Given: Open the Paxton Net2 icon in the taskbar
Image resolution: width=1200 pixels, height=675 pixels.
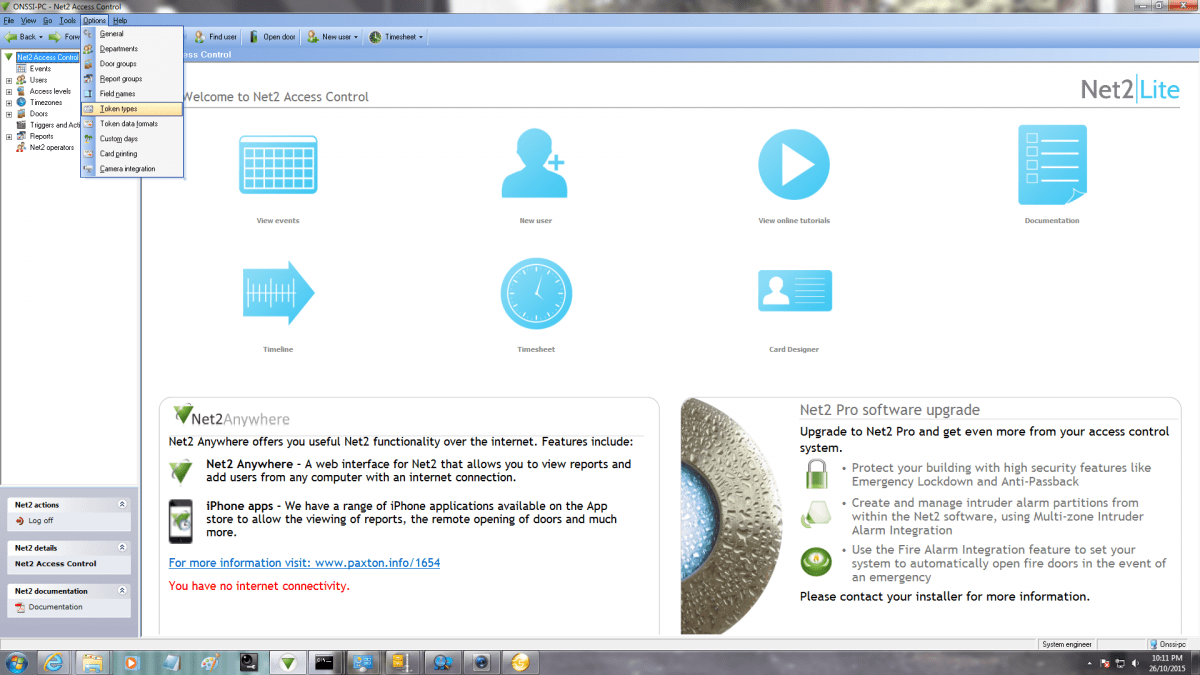Looking at the screenshot, I should pyautogui.click(x=287, y=662).
